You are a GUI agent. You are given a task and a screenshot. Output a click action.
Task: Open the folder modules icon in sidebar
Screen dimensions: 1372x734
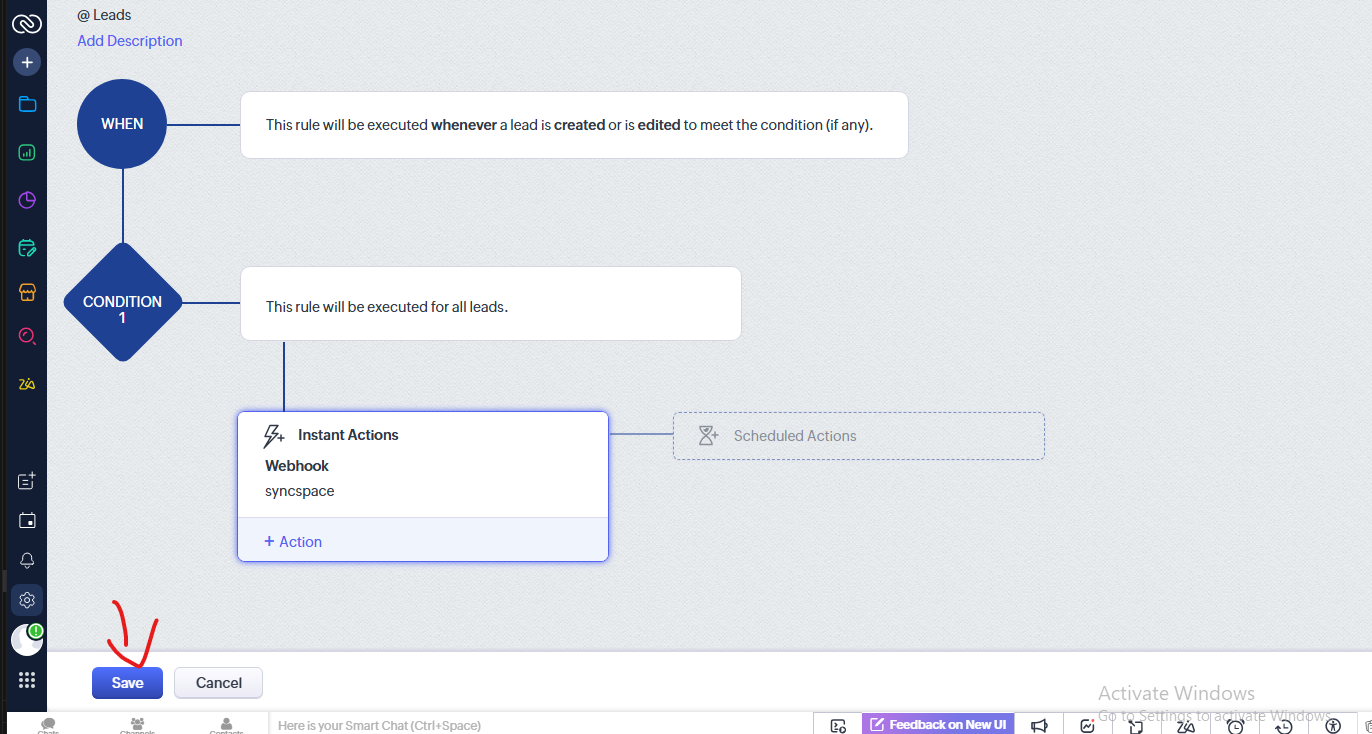click(x=27, y=105)
